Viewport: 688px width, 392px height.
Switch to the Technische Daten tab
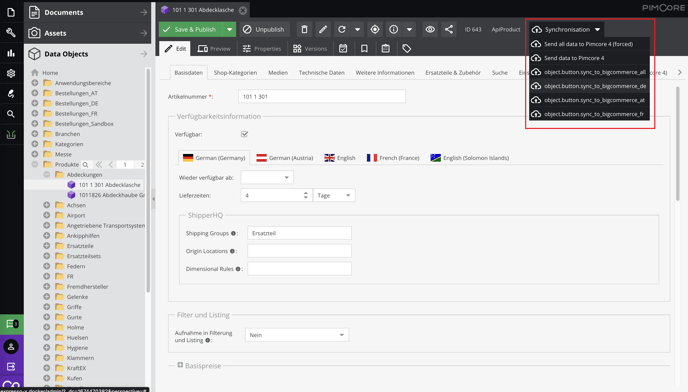[x=322, y=73]
